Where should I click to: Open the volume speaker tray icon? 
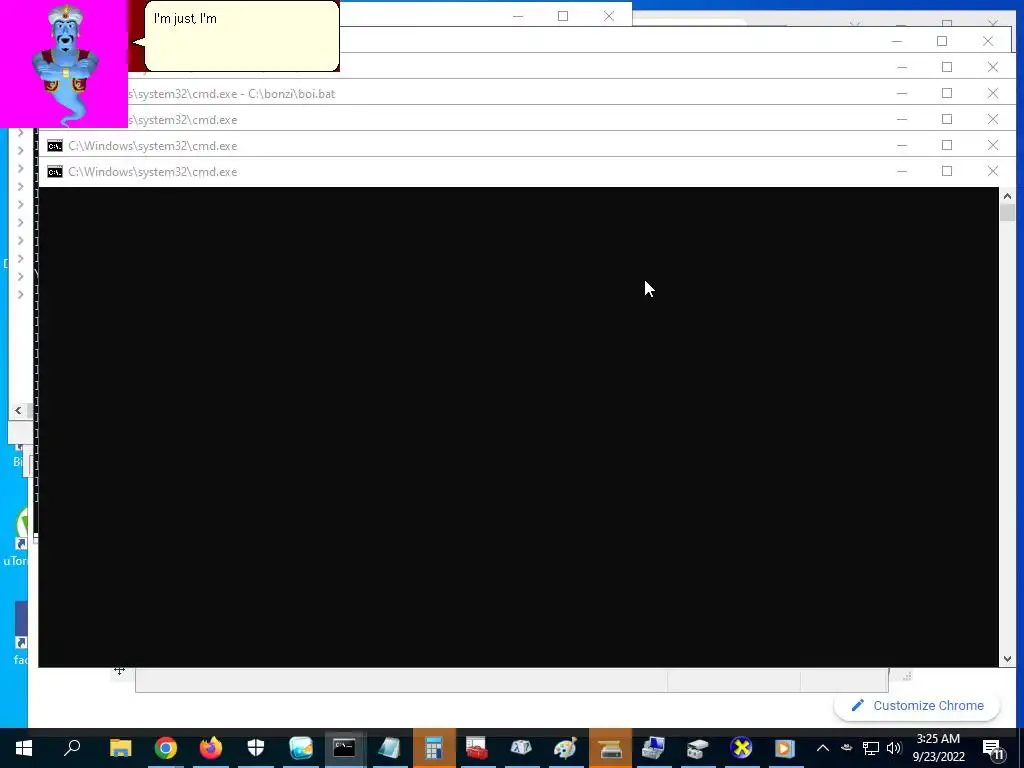(x=894, y=748)
